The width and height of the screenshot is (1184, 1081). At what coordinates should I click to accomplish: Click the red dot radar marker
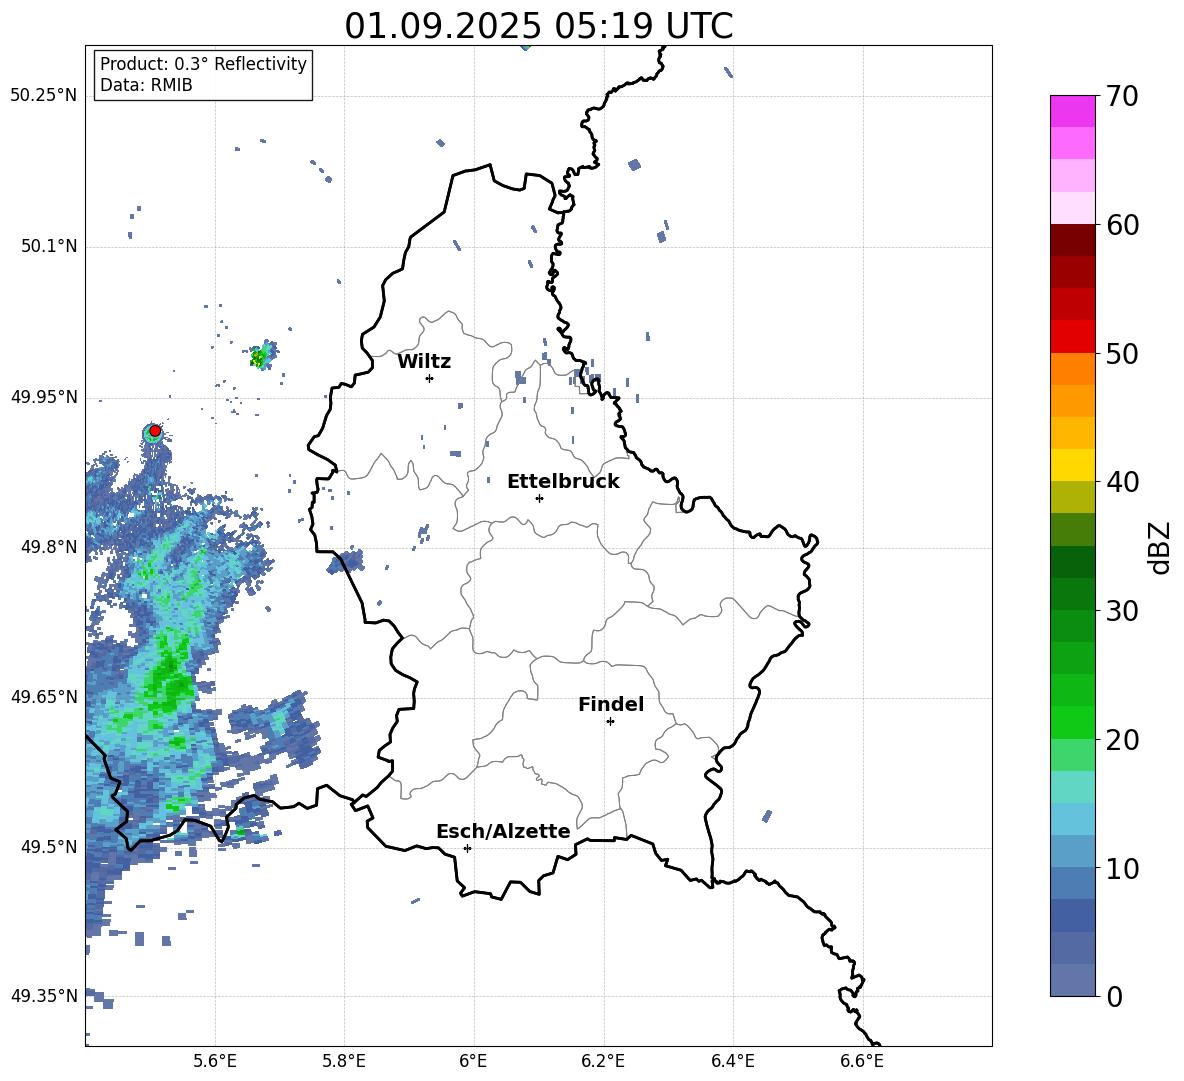click(x=155, y=431)
